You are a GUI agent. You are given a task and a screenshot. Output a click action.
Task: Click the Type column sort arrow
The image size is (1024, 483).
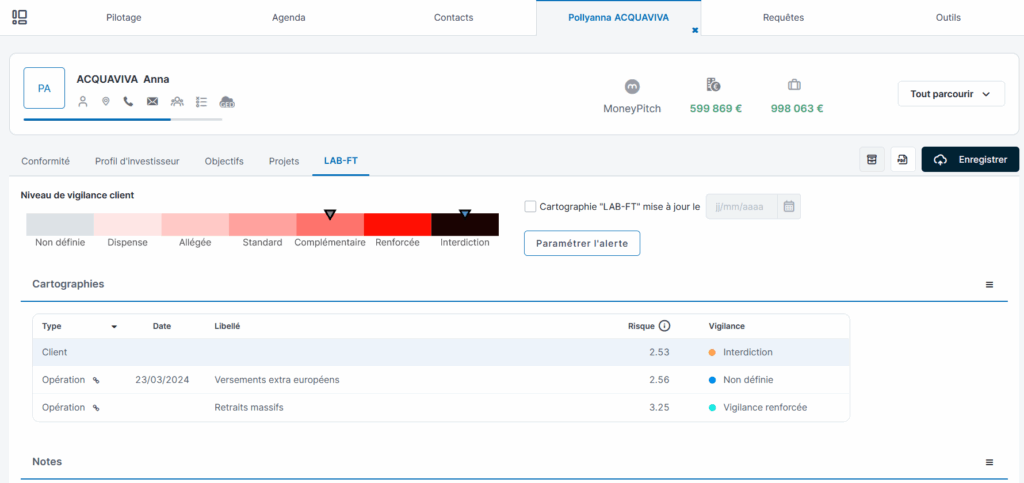pyautogui.click(x=114, y=327)
